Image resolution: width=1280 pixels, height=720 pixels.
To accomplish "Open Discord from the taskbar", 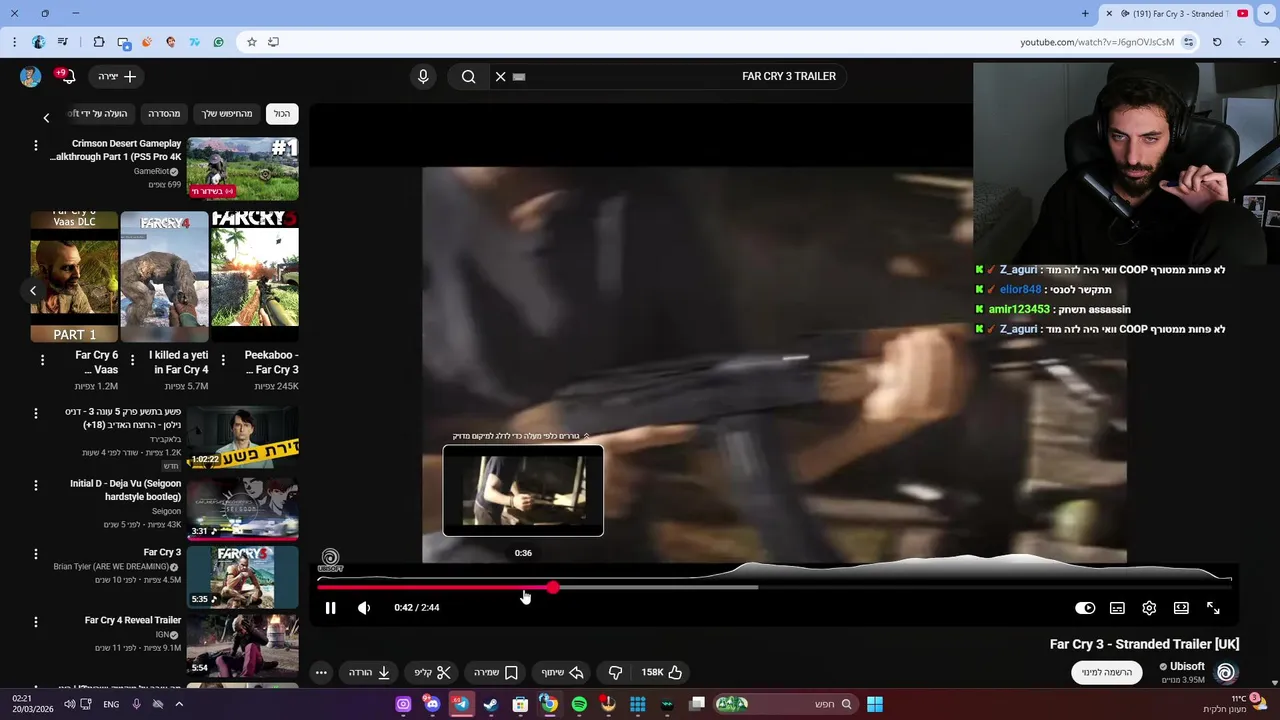I will tap(432, 704).
